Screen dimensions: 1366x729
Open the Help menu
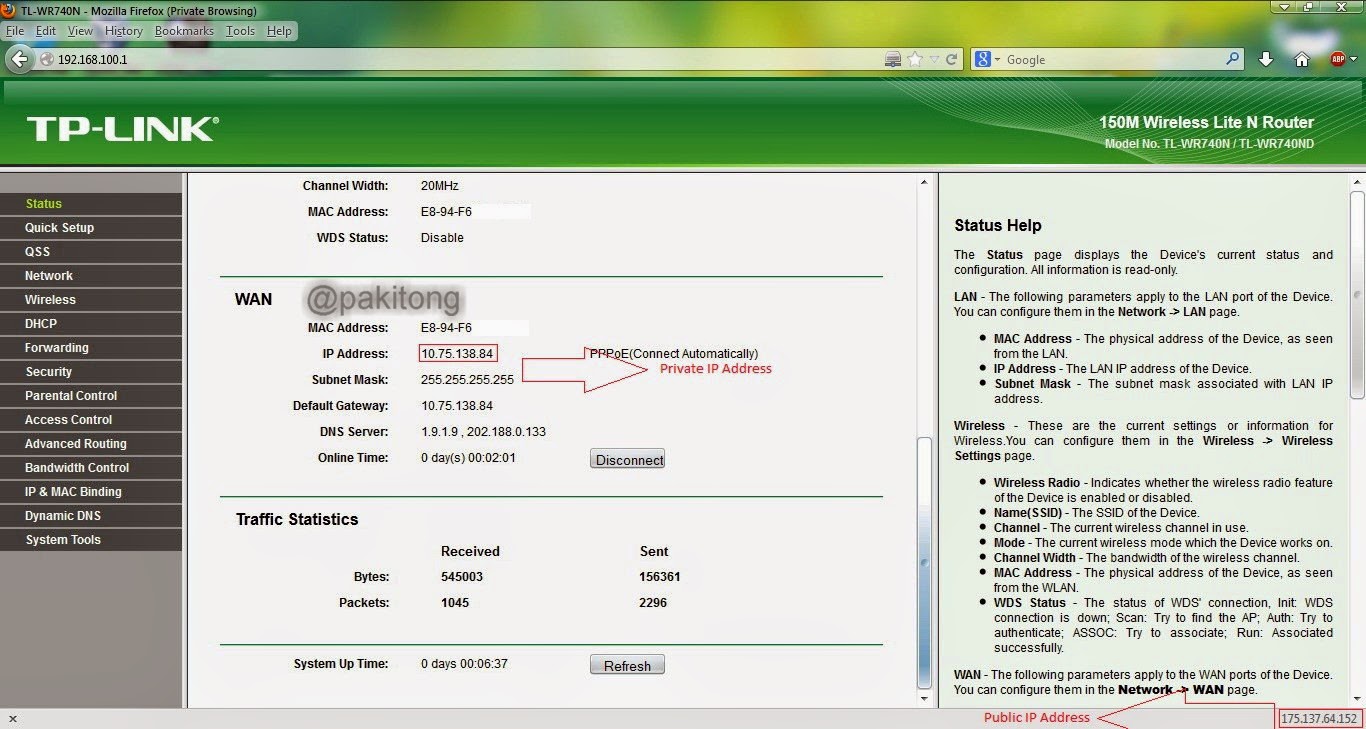click(279, 31)
